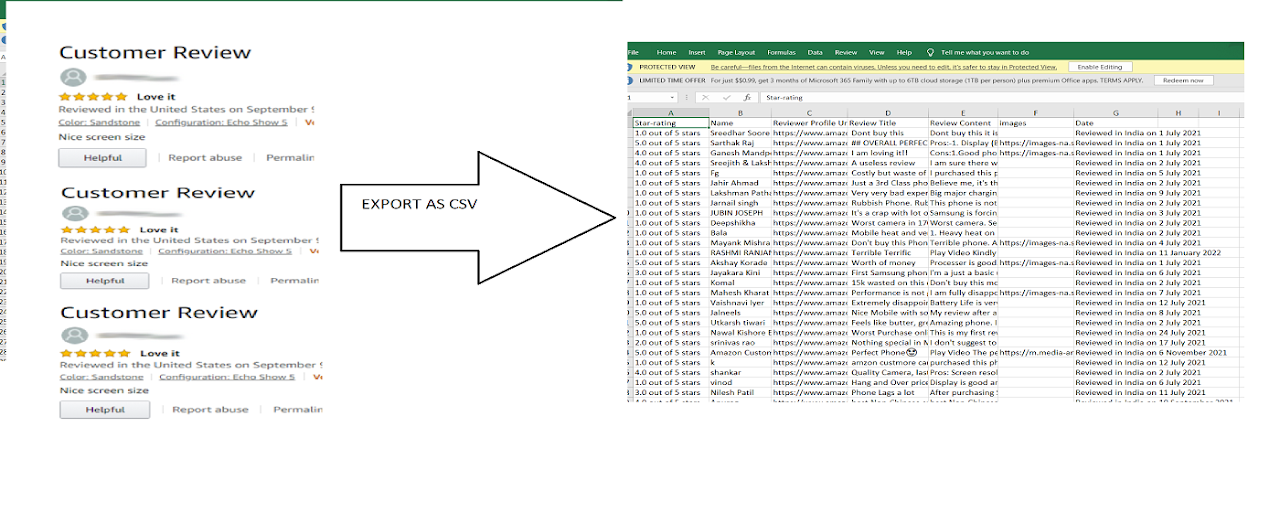Click Color: Sandstone link in top review
The height and width of the screenshot is (512, 1280).
click(x=99, y=122)
